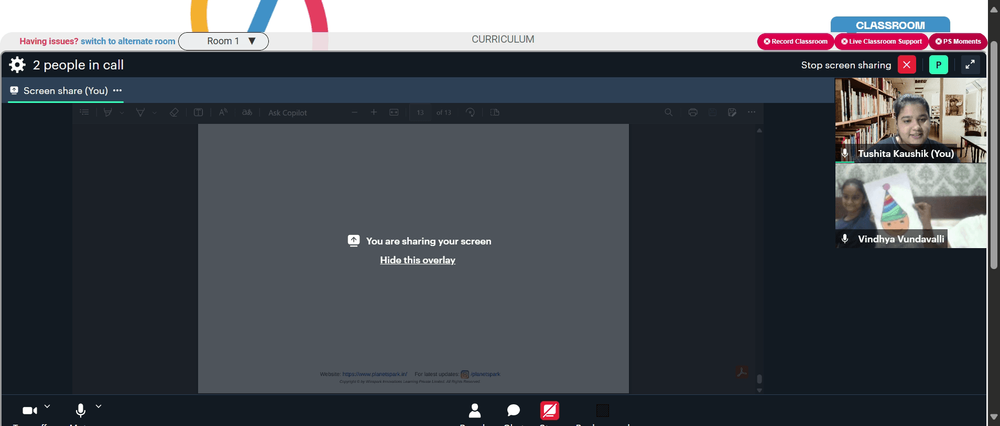Open the Room 1 dropdown
1000x426 pixels.
click(x=223, y=41)
